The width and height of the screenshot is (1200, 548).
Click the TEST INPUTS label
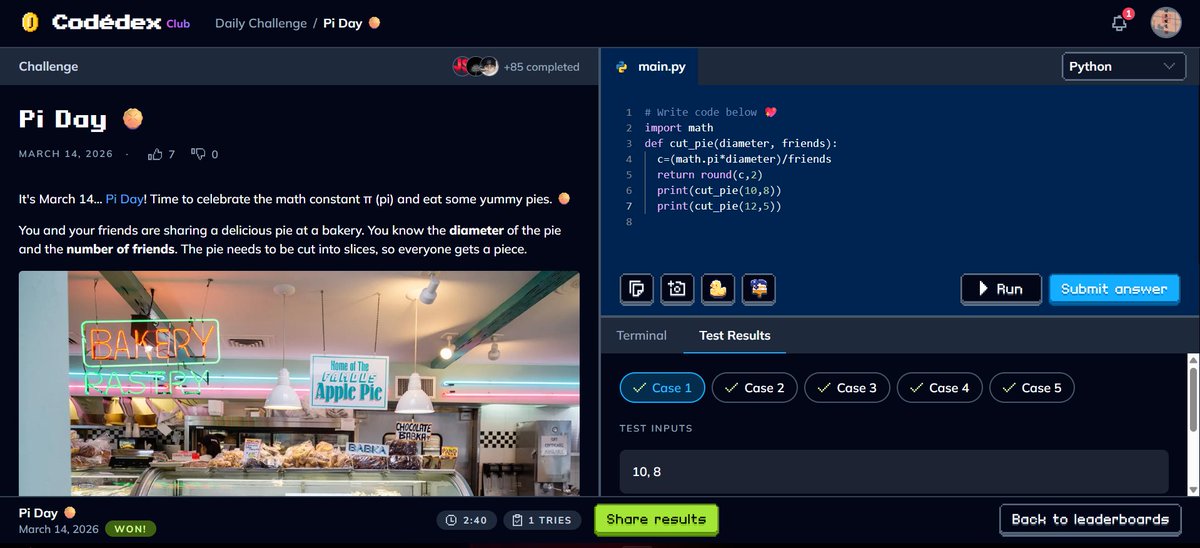click(x=656, y=429)
